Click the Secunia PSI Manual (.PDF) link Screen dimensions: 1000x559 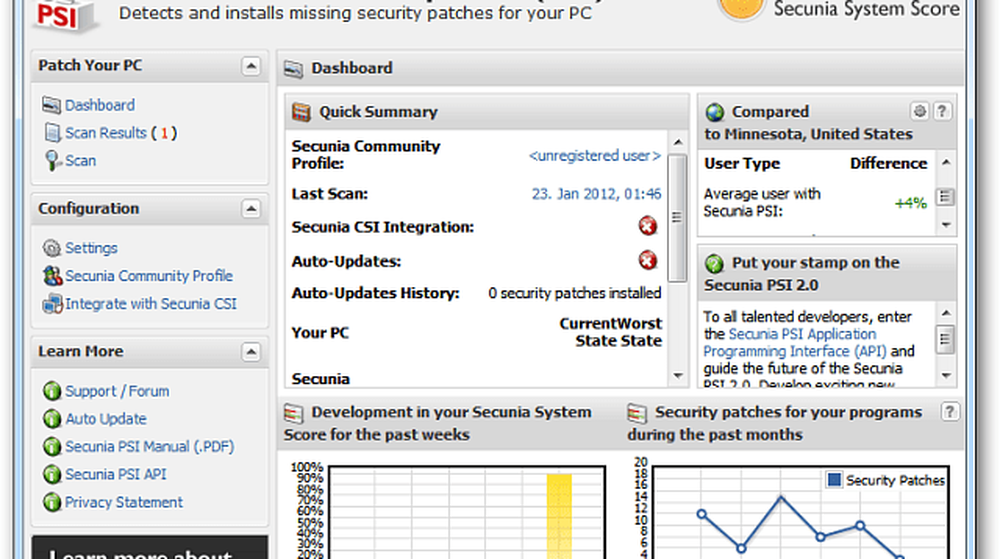tap(149, 447)
